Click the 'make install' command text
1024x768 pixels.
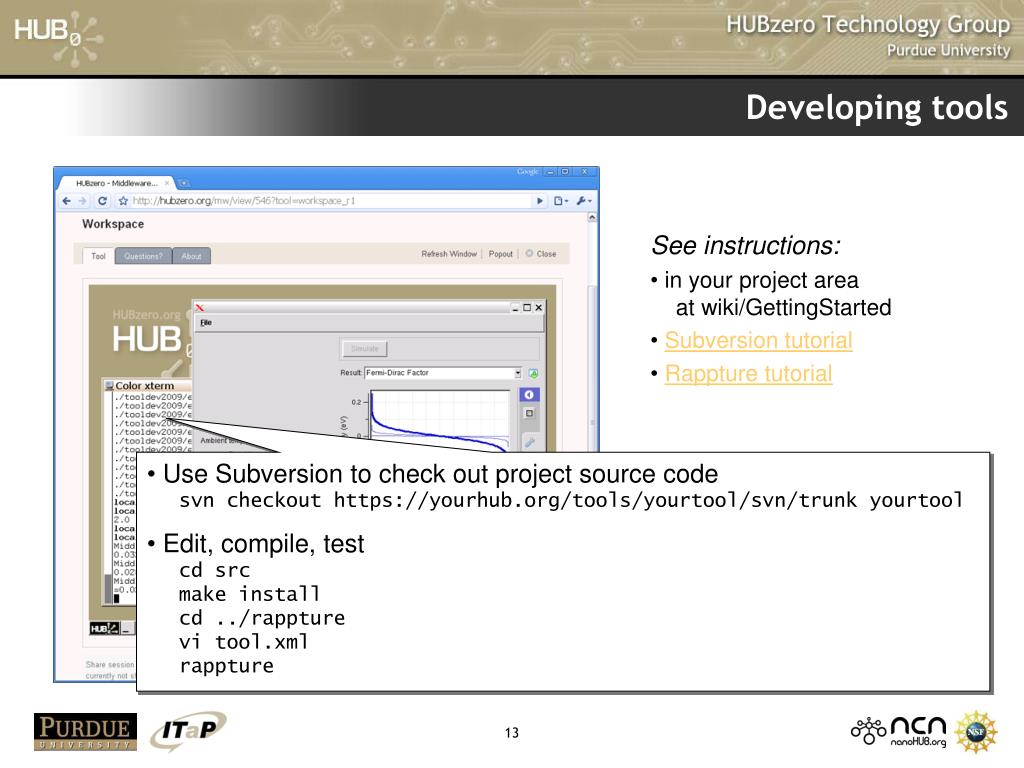pos(249,594)
